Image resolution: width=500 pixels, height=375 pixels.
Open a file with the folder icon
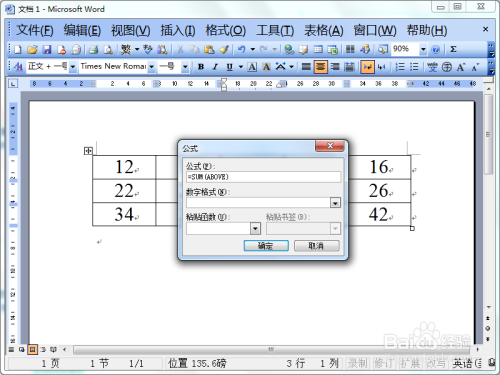[32, 50]
